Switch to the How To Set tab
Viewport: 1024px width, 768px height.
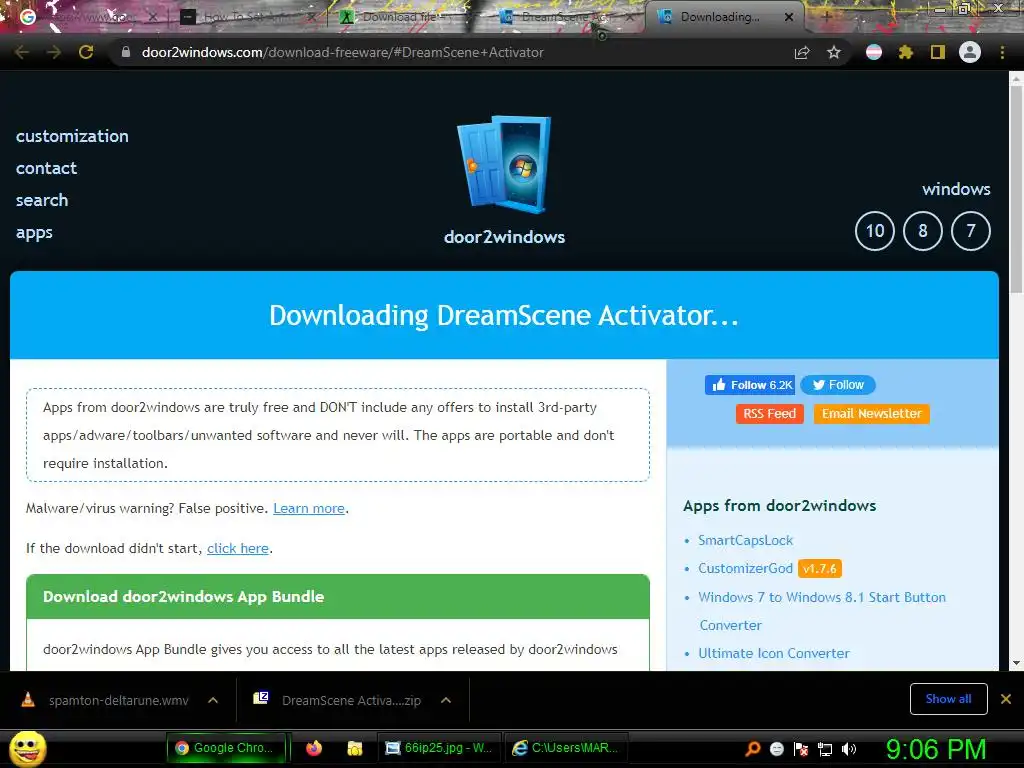point(248,17)
